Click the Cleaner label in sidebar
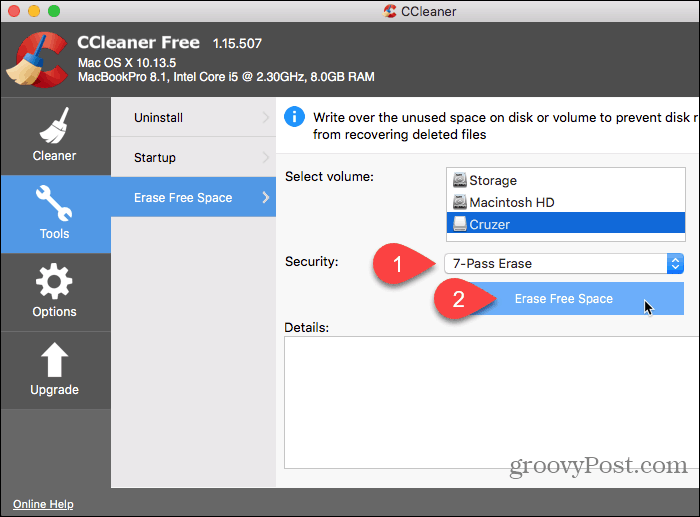 tap(54, 156)
